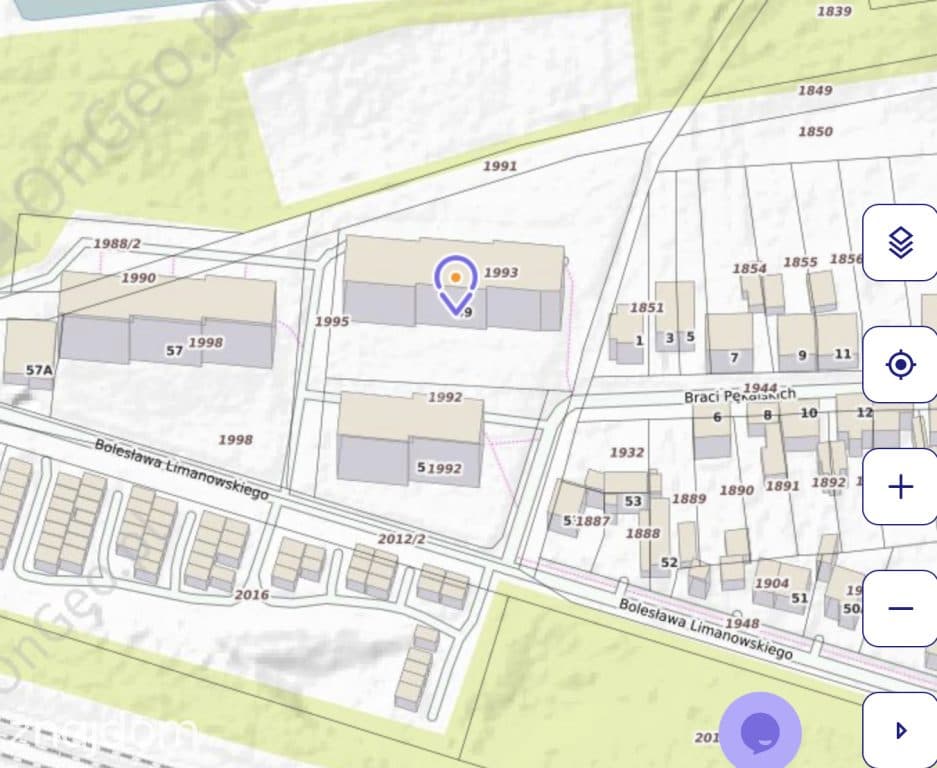Select parcel label 1988/2
This screenshot has height=768, width=937.
tap(117, 244)
